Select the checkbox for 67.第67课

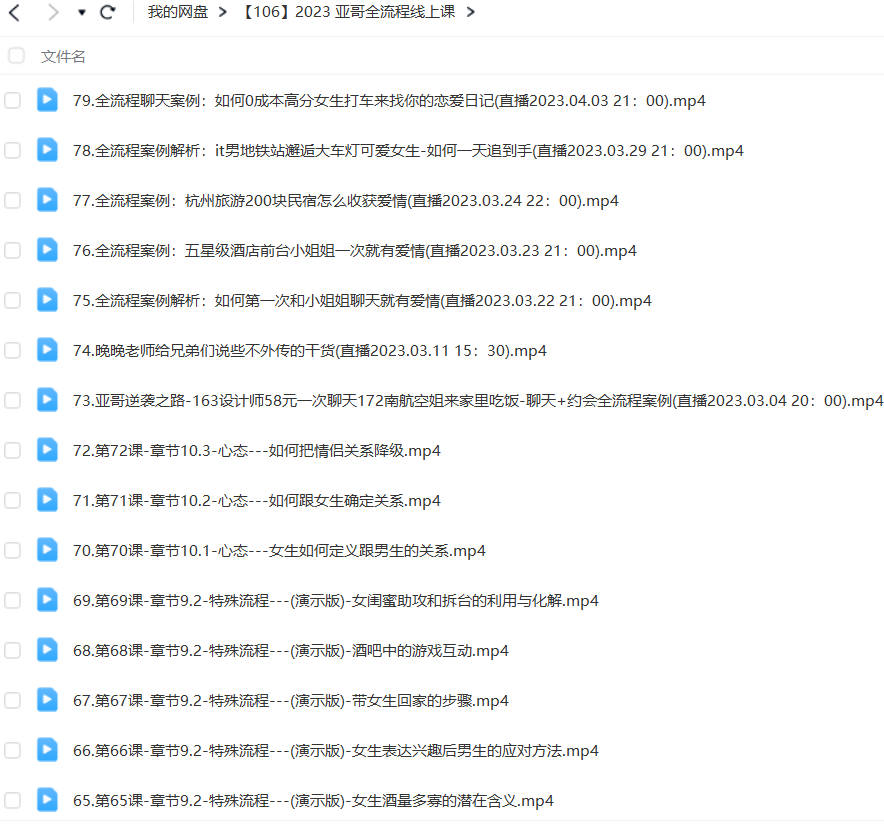(12, 700)
